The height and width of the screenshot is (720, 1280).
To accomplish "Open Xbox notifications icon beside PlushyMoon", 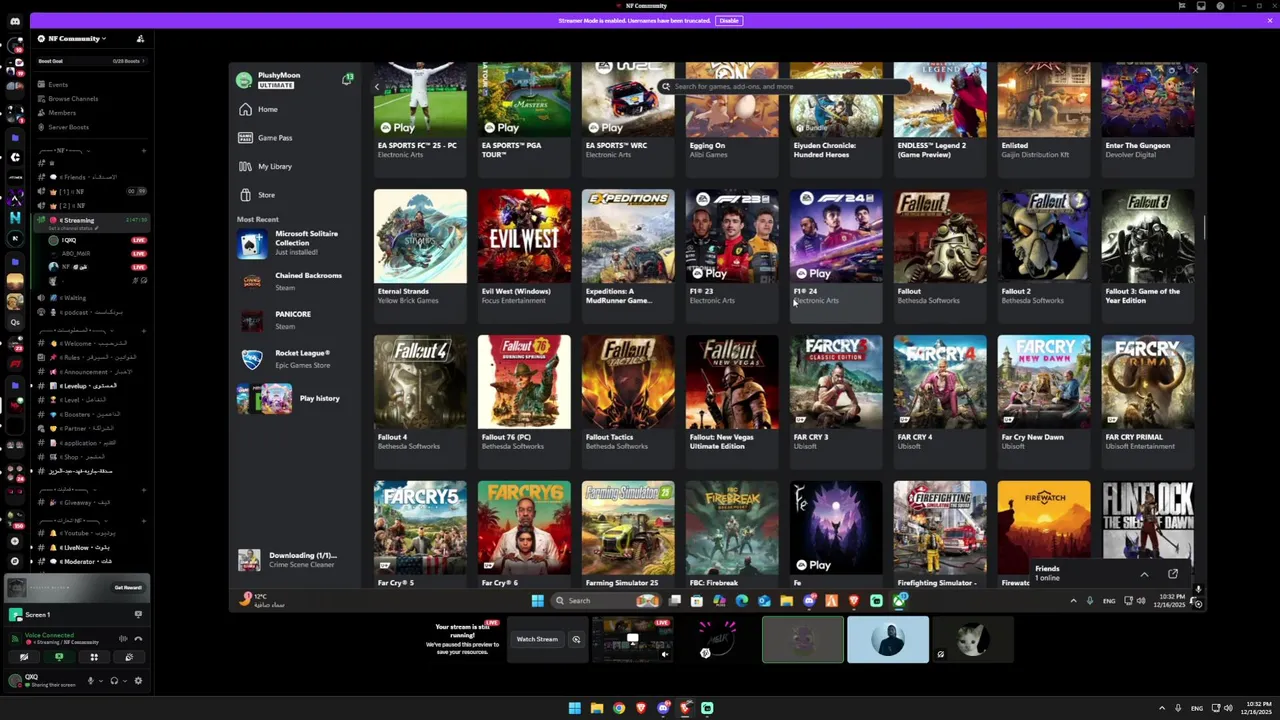I will pyautogui.click(x=347, y=79).
